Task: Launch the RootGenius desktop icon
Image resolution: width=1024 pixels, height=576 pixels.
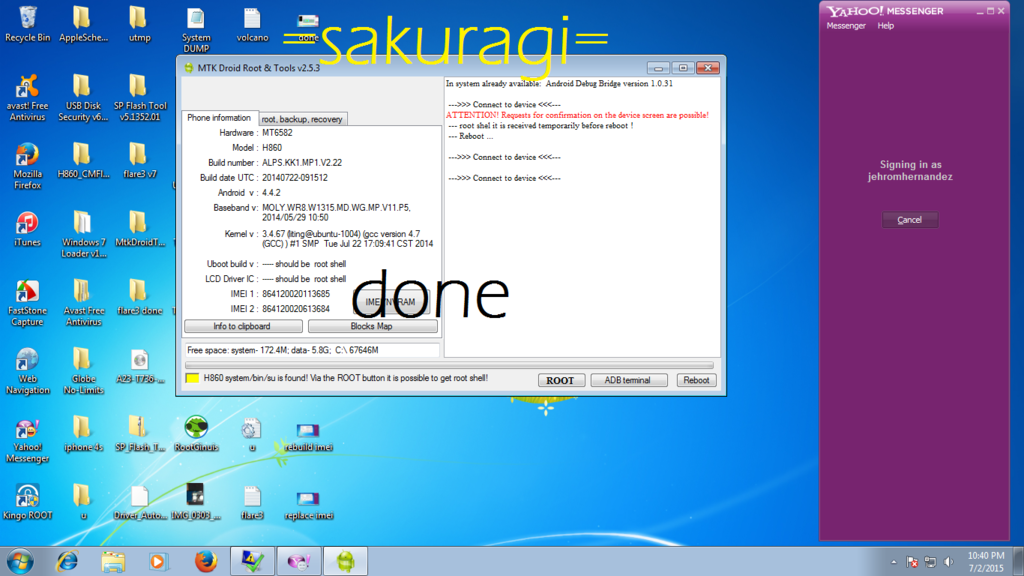Action: pos(196,430)
